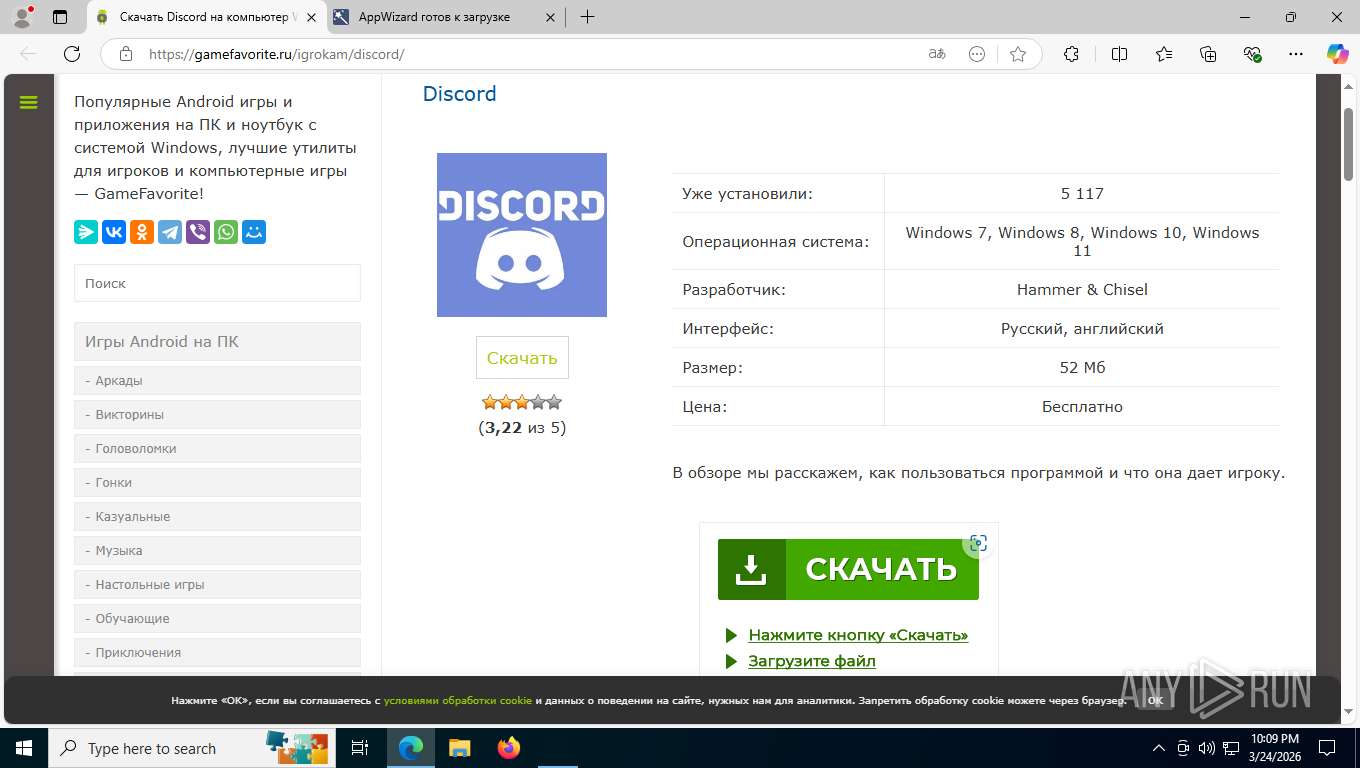Image resolution: width=1360 pixels, height=768 pixels.
Task: Click the Discord logo image
Action: click(x=522, y=235)
